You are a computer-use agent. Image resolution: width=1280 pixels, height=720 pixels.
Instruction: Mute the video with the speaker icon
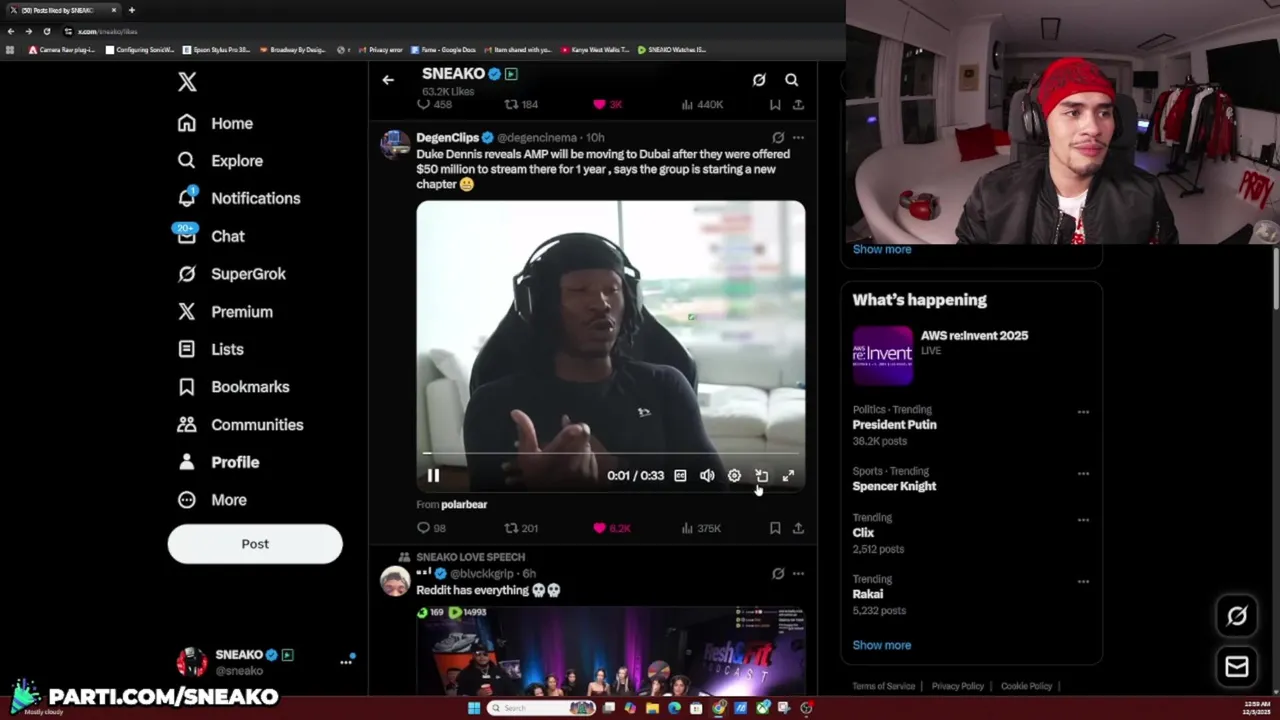click(x=707, y=476)
